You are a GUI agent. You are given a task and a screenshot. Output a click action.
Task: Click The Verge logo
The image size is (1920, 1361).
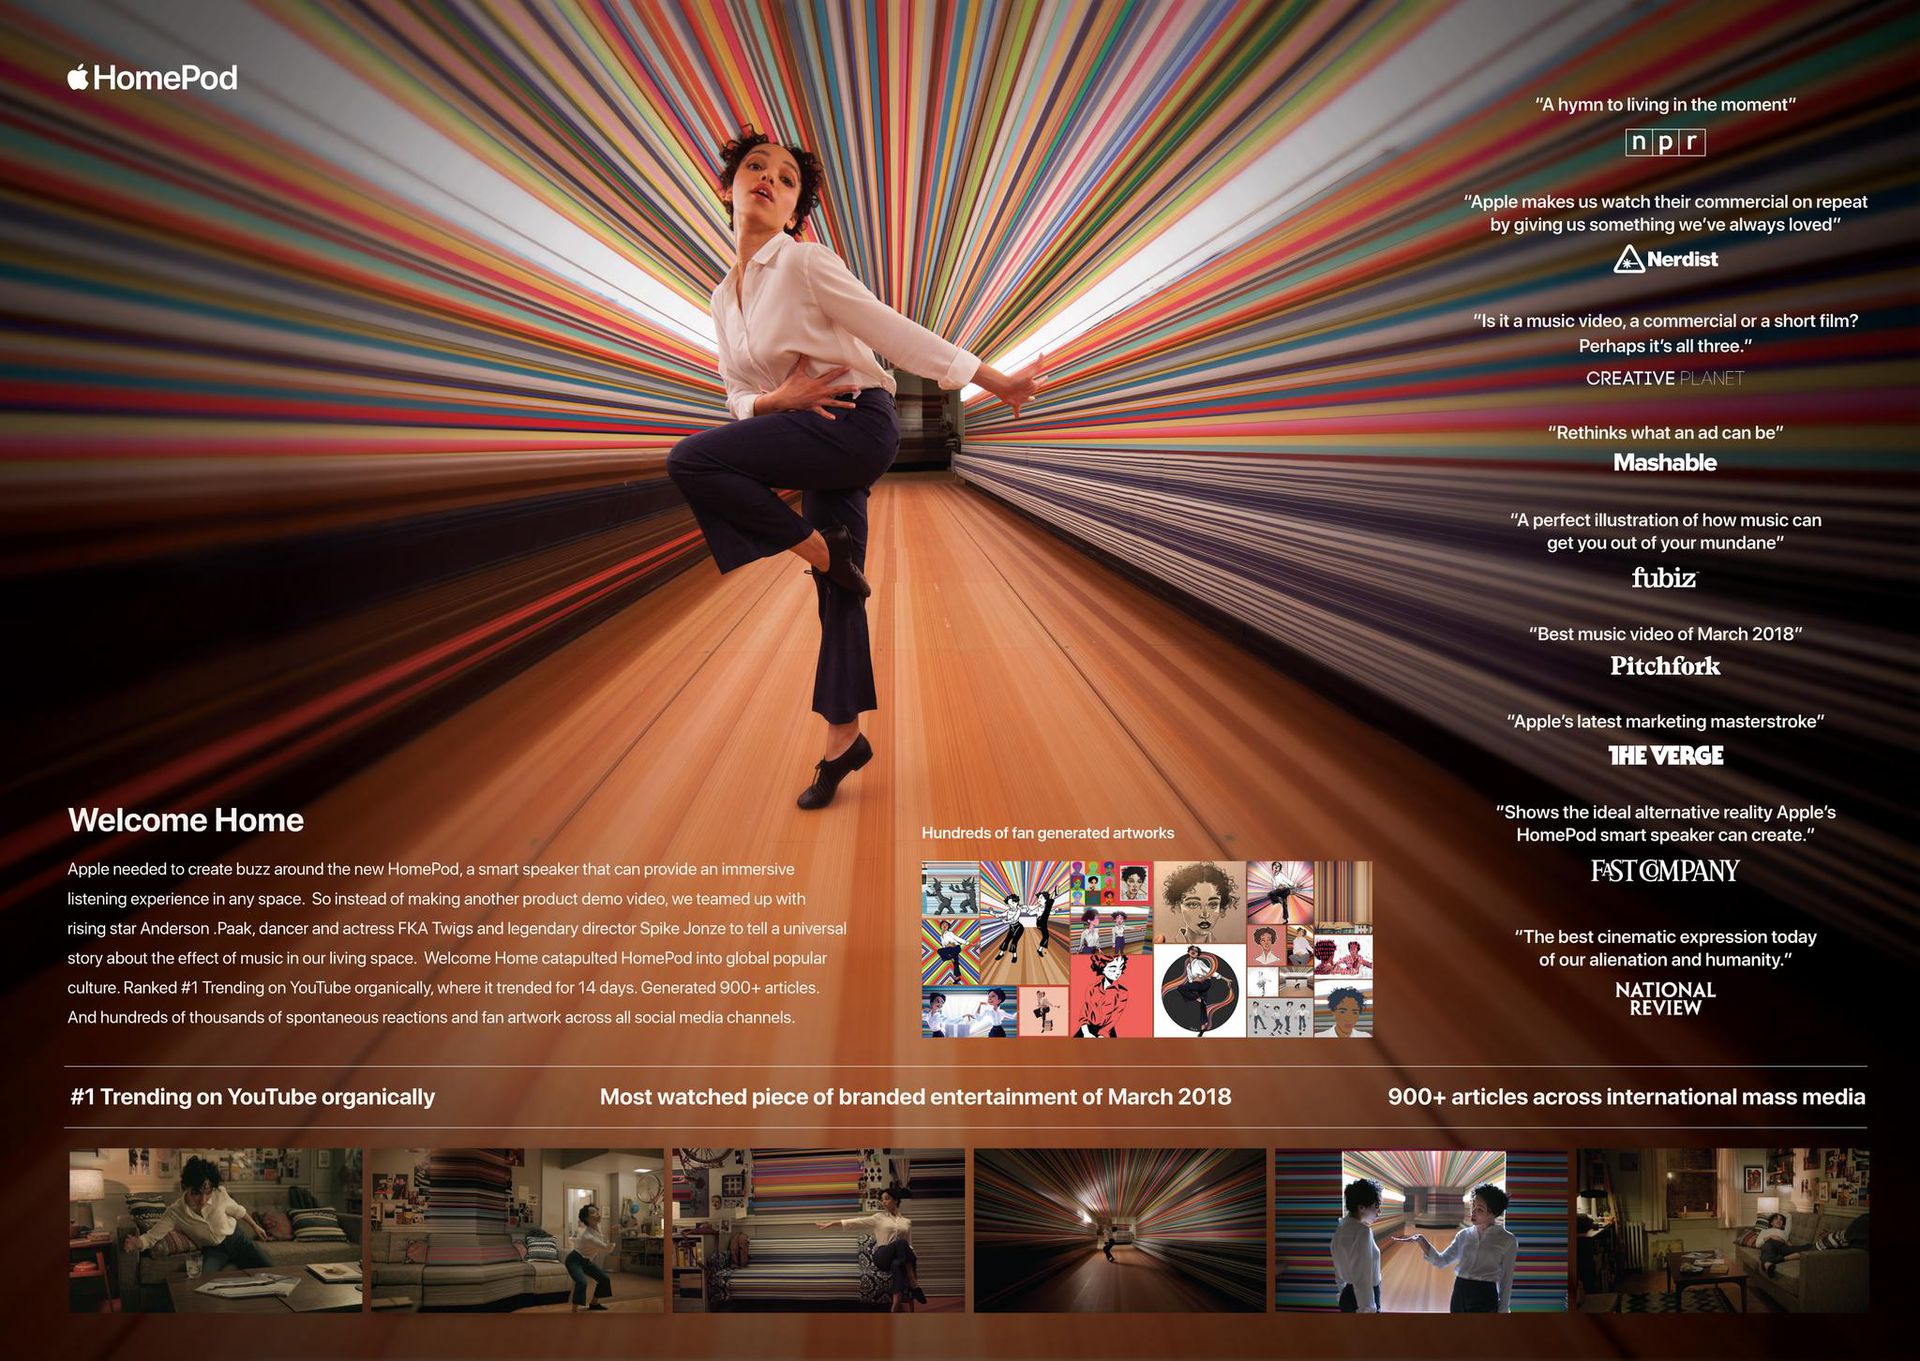pos(1665,755)
